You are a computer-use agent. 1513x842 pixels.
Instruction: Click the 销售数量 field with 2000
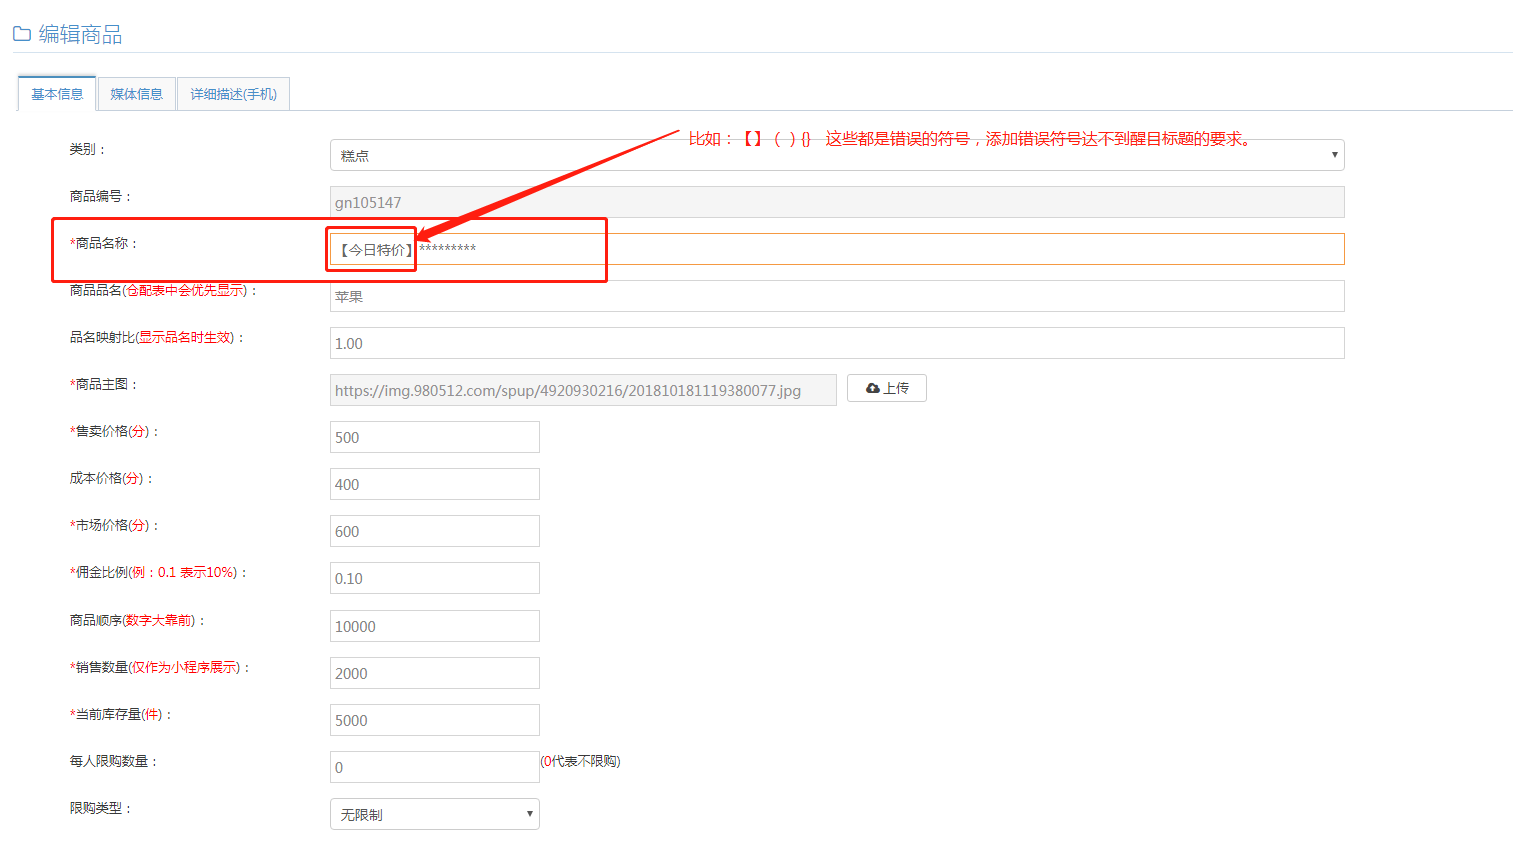(x=435, y=673)
